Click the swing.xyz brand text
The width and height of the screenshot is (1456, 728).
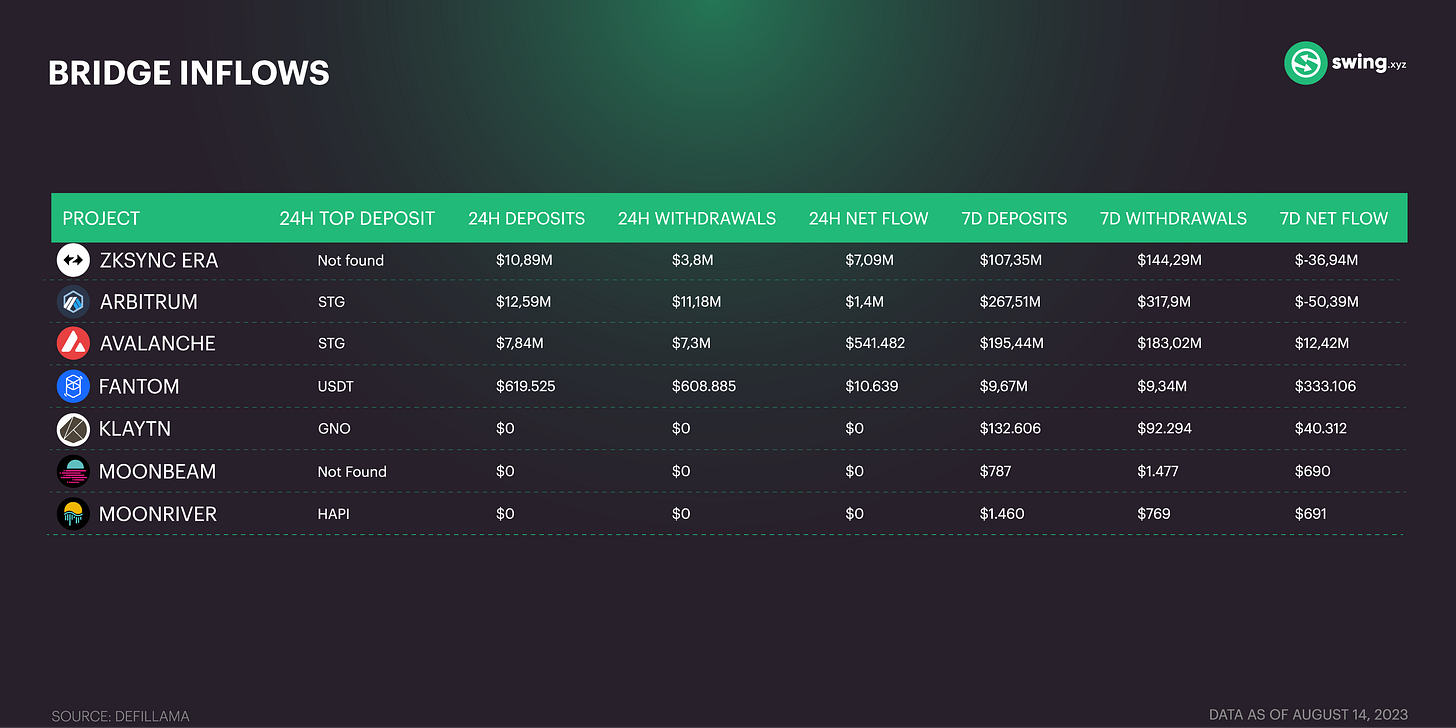pos(1370,63)
